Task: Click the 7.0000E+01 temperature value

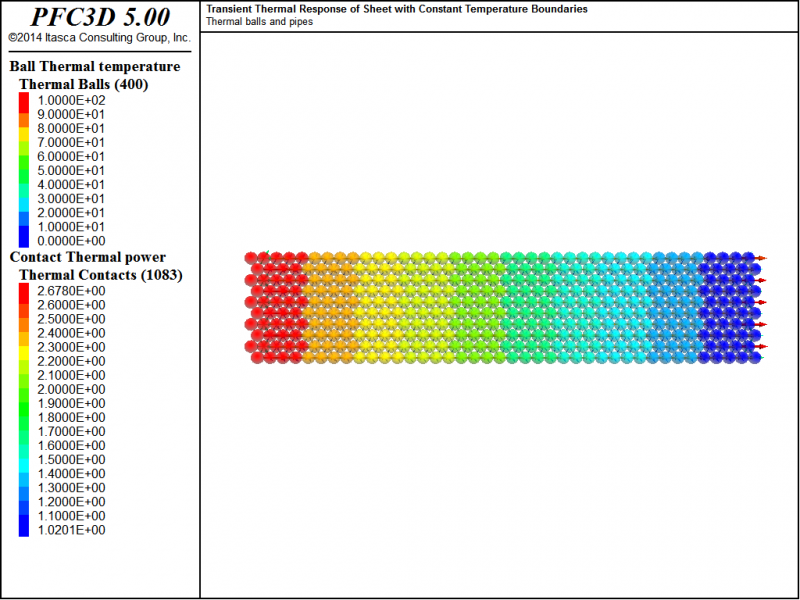Action: [71, 142]
